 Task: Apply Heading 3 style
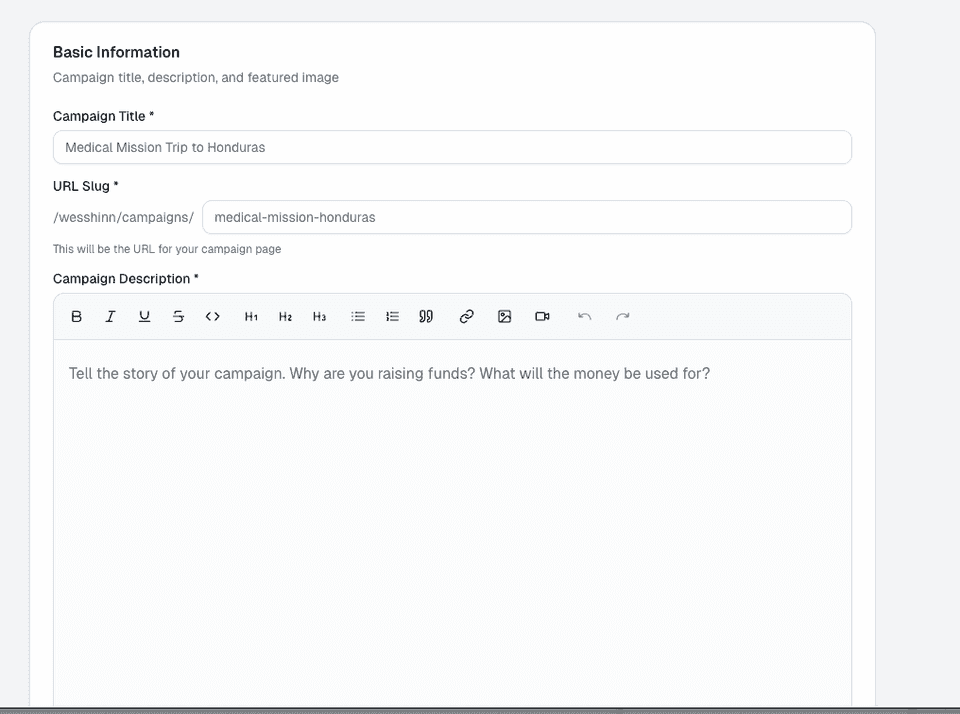tap(319, 317)
